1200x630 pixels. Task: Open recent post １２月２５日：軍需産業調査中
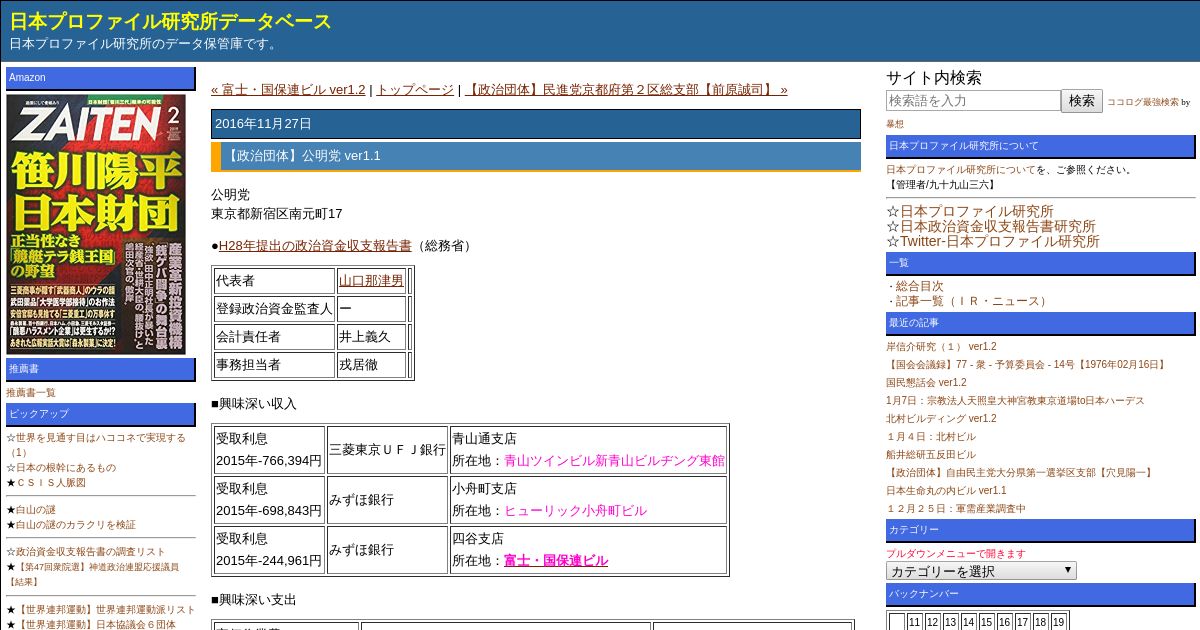tap(956, 509)
